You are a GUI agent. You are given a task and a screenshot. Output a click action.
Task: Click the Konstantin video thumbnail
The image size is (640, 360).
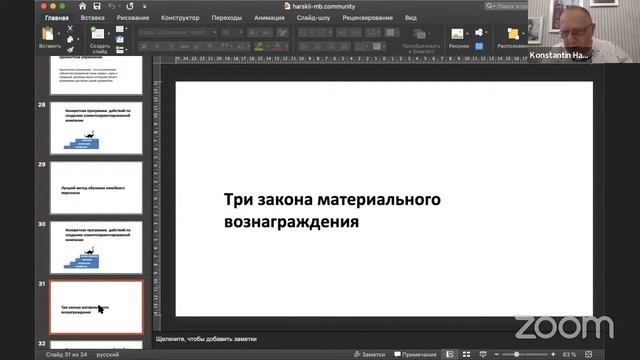point(584,31)
